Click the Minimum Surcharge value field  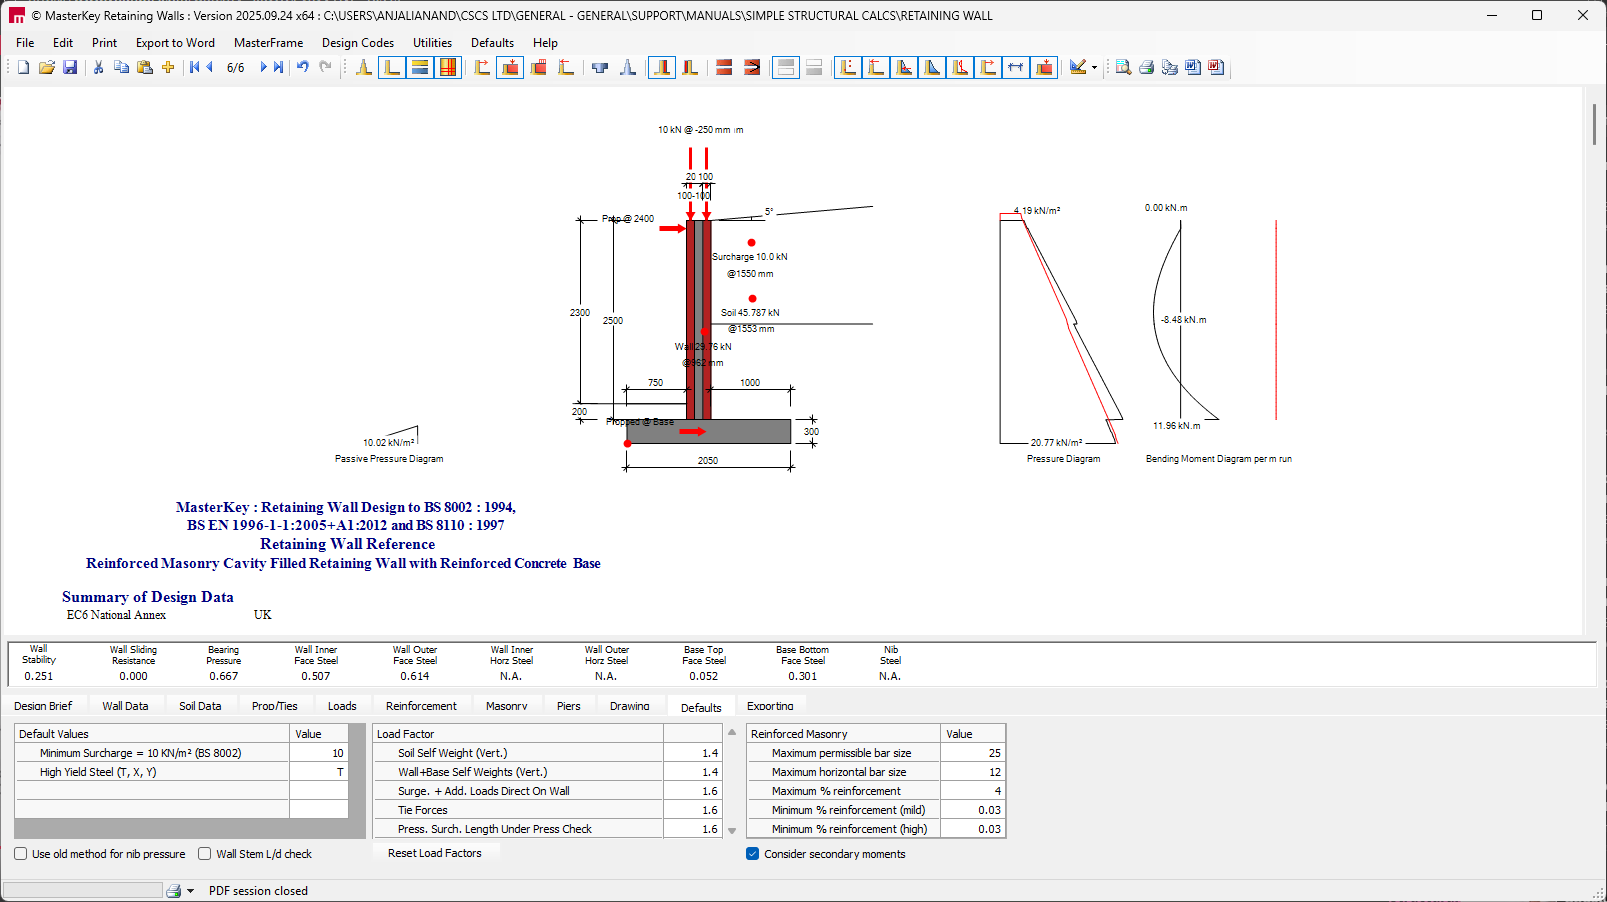pyautogui.click(x=319, y=753)
